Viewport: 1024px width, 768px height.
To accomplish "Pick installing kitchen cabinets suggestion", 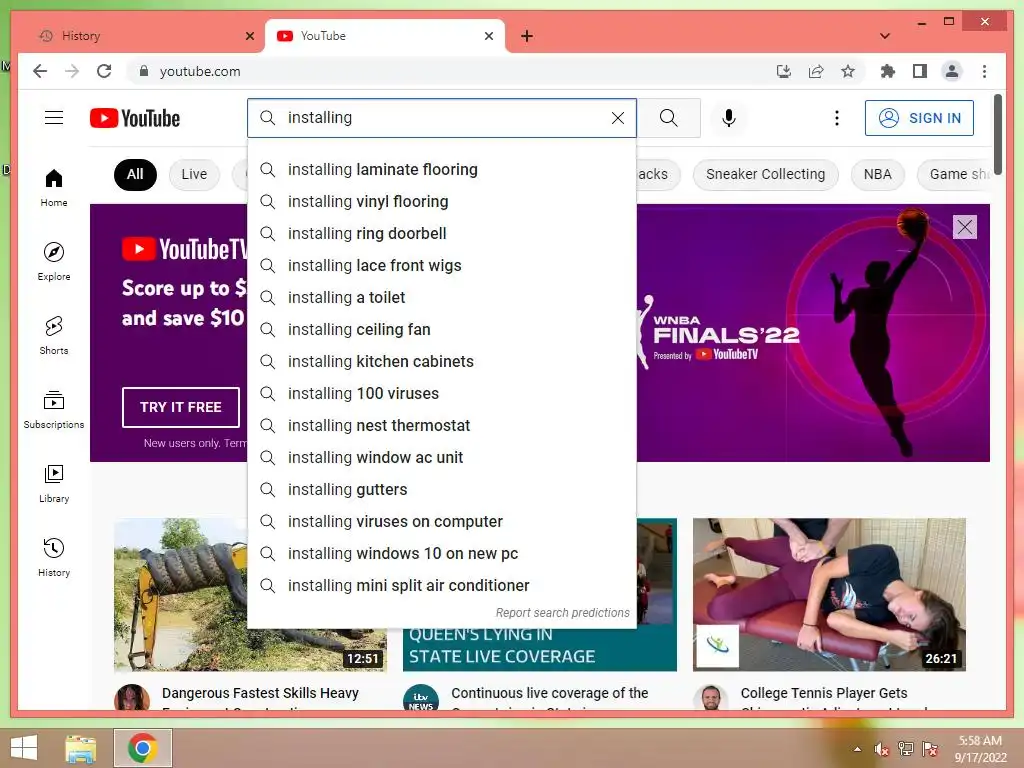I will 442,362.
